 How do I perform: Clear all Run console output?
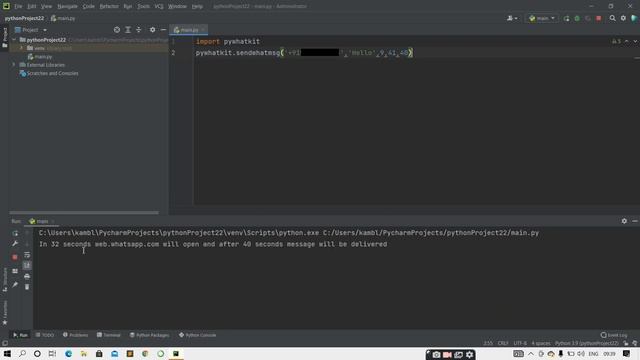coord(27,287)
